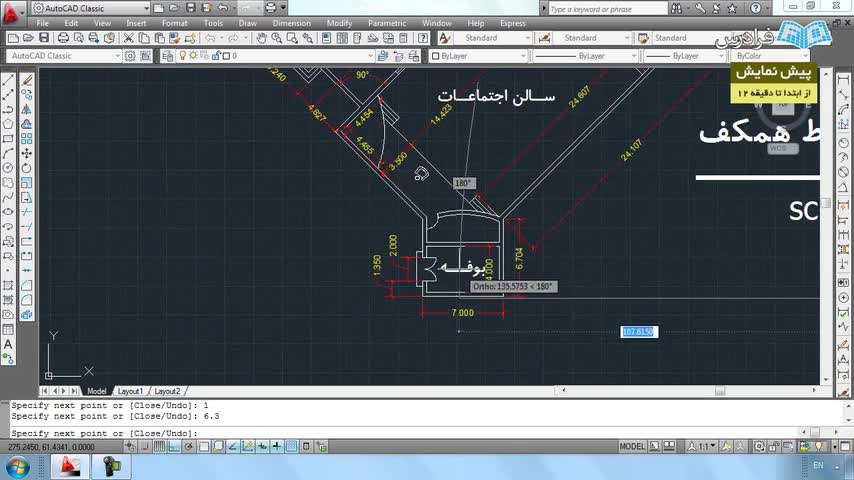This screenshot has width=854, height=480.
Task: Select the Fillet modify tool
Action: coord(26,300)
